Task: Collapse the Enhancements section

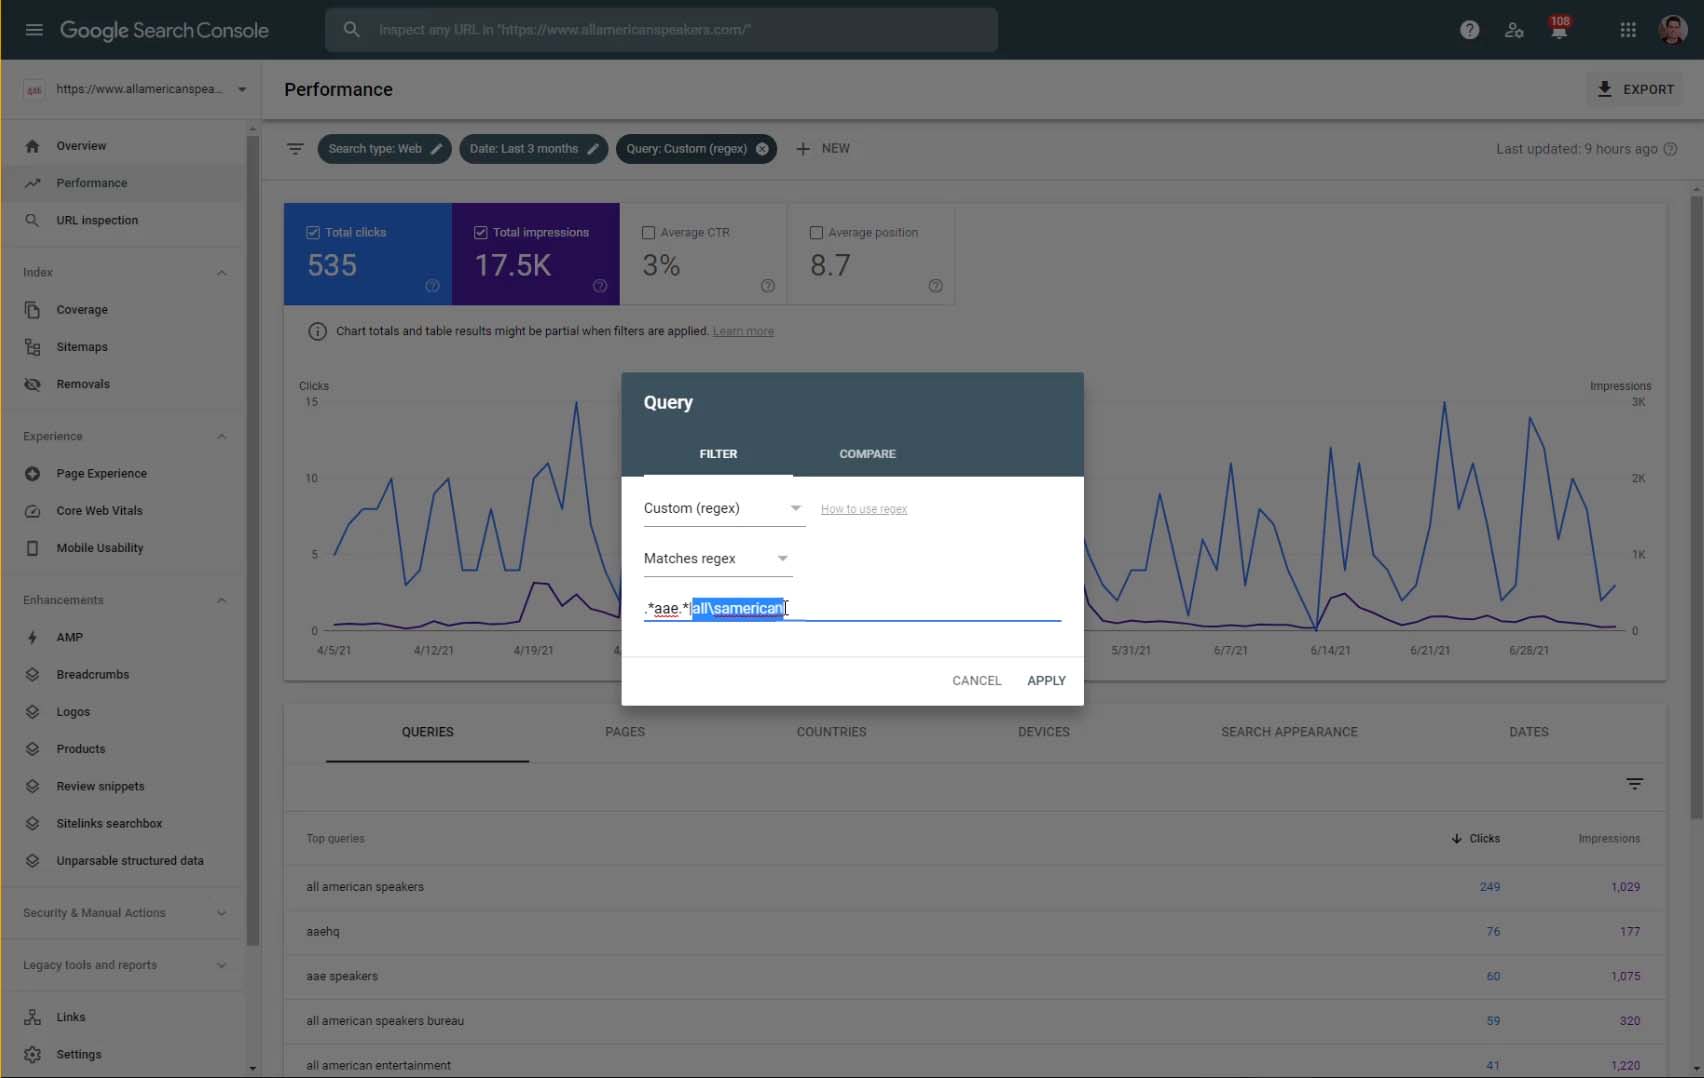Action: click(x=221, y=600)
